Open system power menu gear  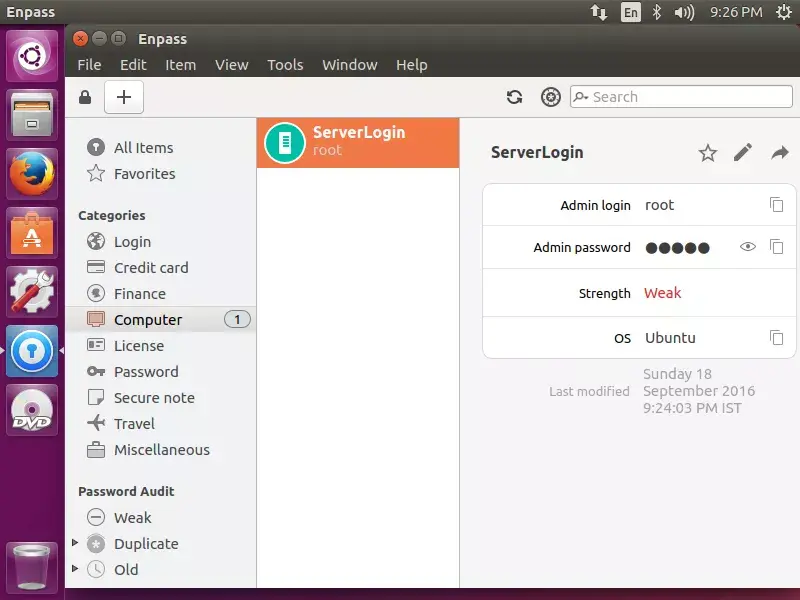point(784,12)
